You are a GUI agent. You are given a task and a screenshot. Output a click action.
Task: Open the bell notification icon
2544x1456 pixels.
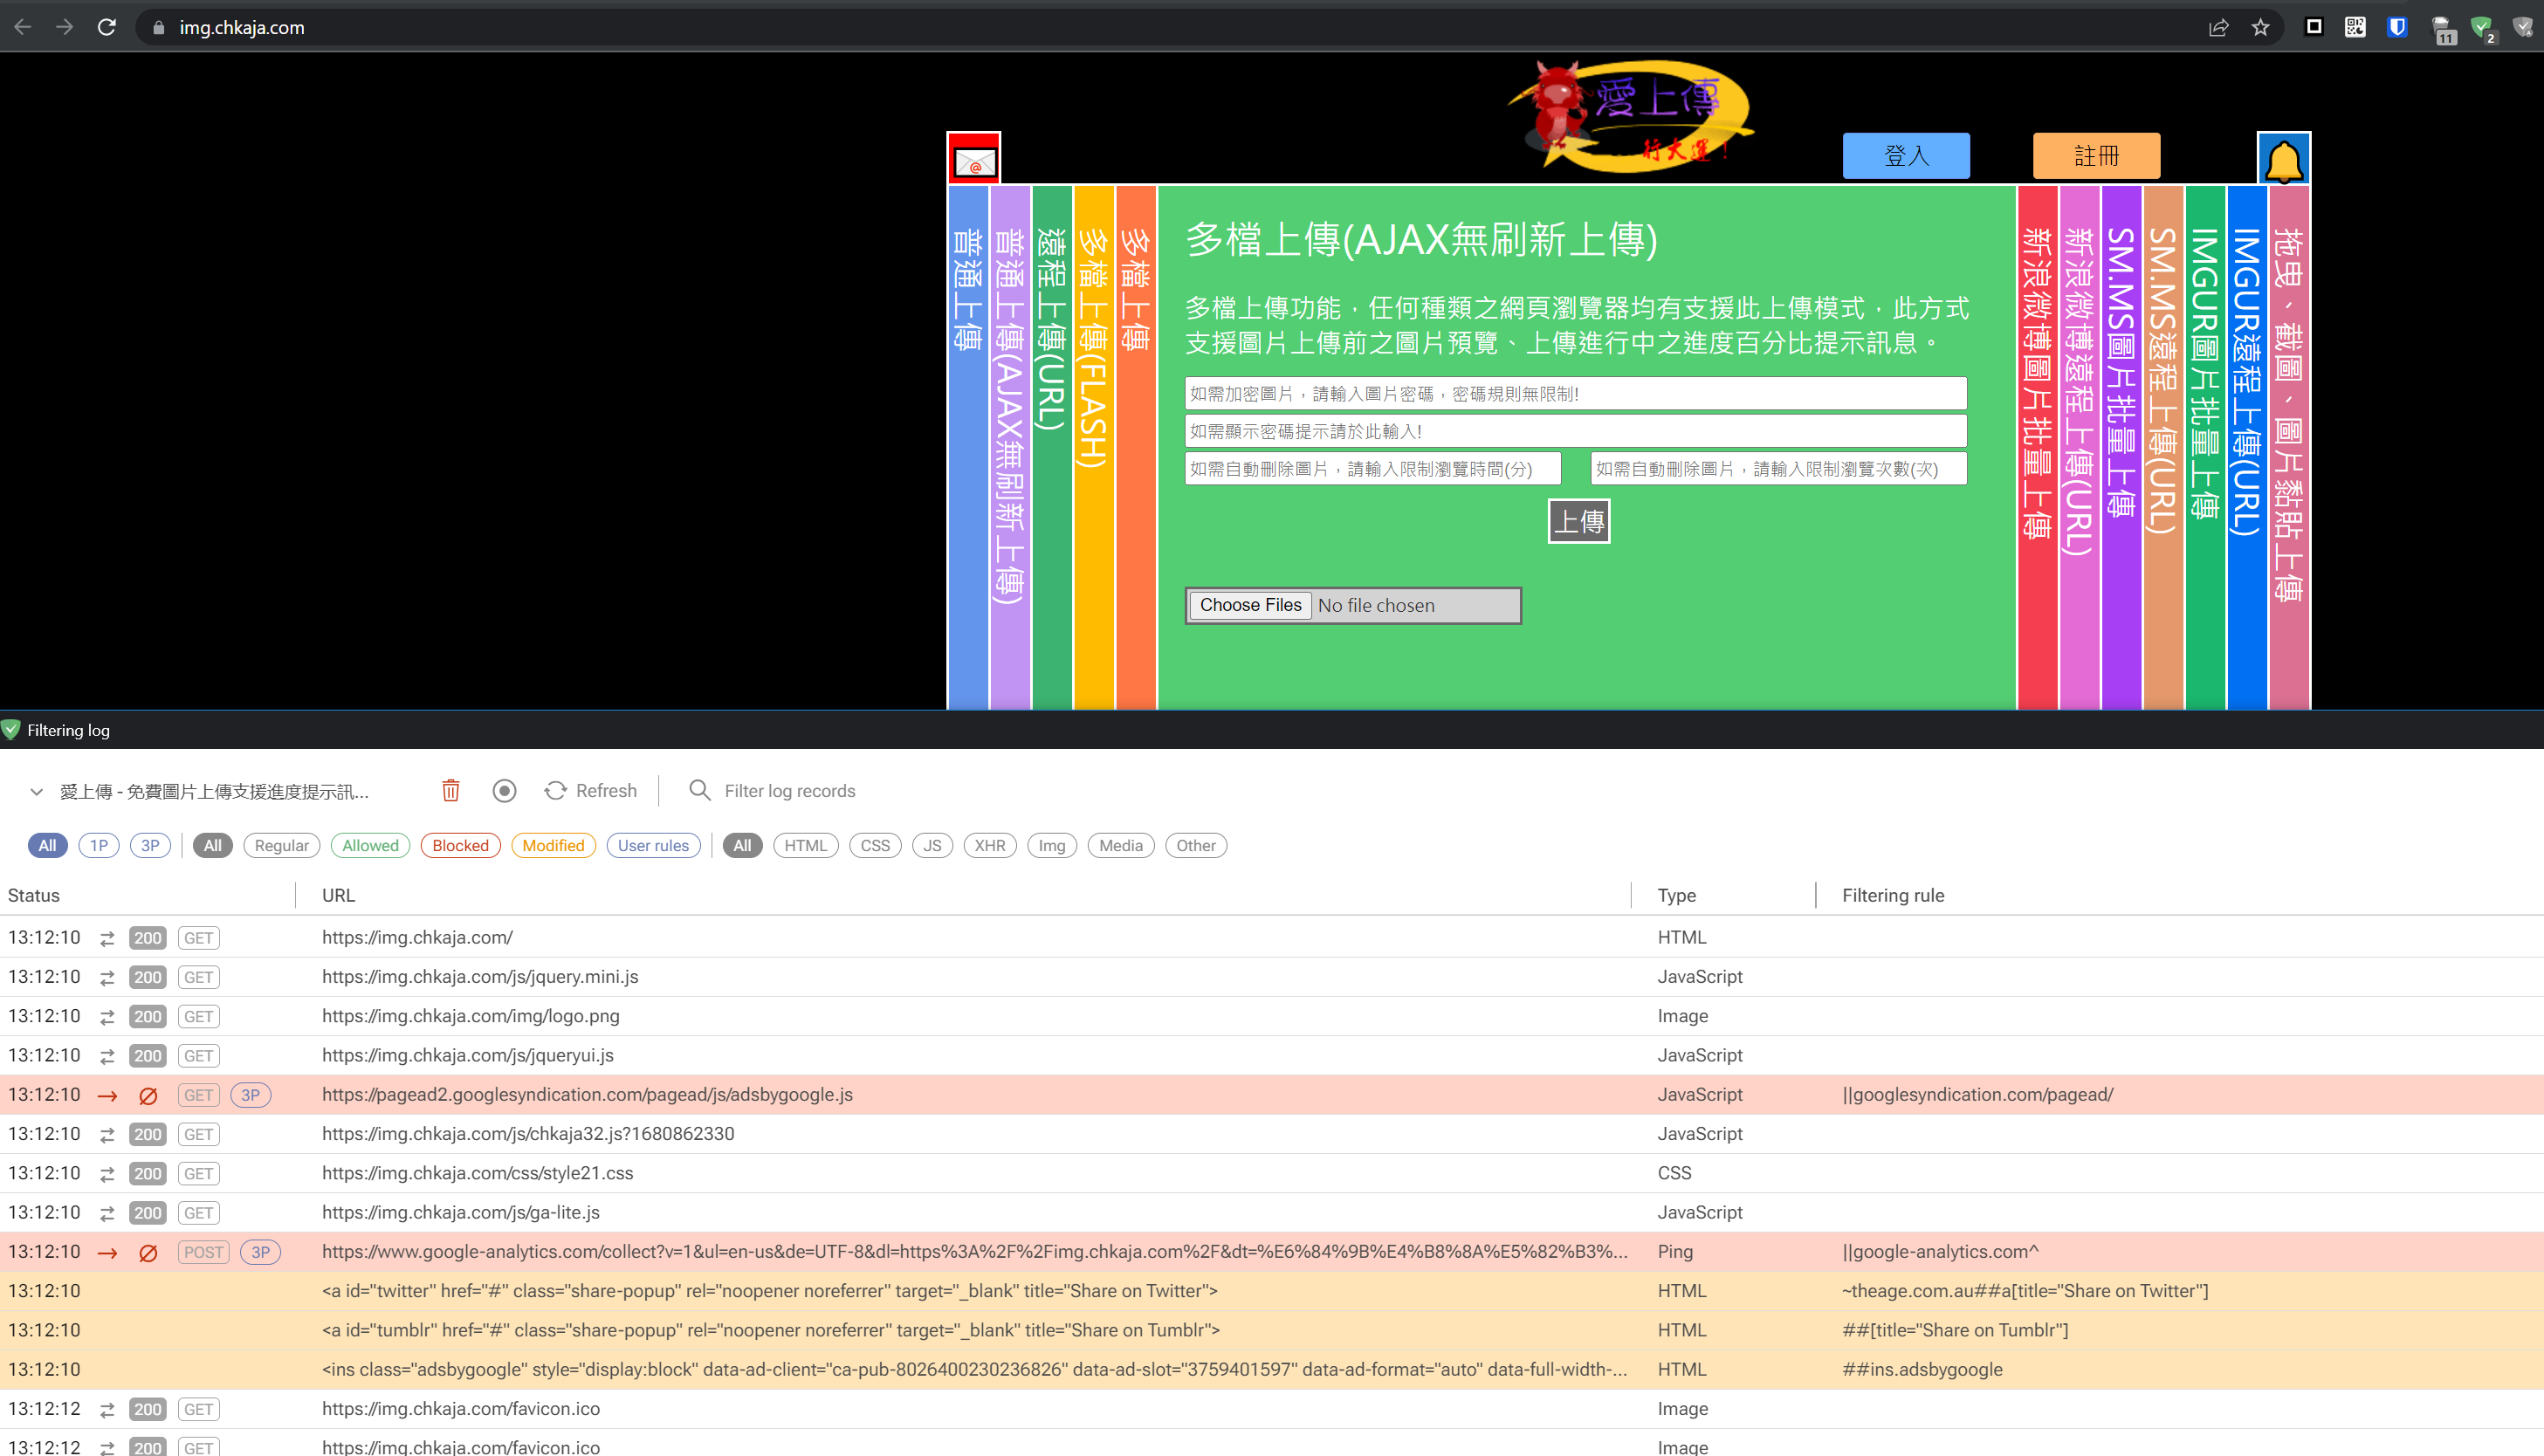point(2283,160)
